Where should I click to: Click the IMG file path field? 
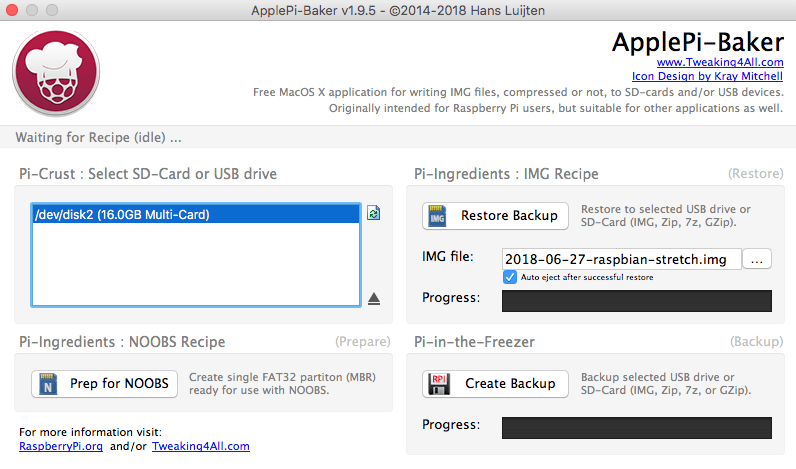(620, 259)
